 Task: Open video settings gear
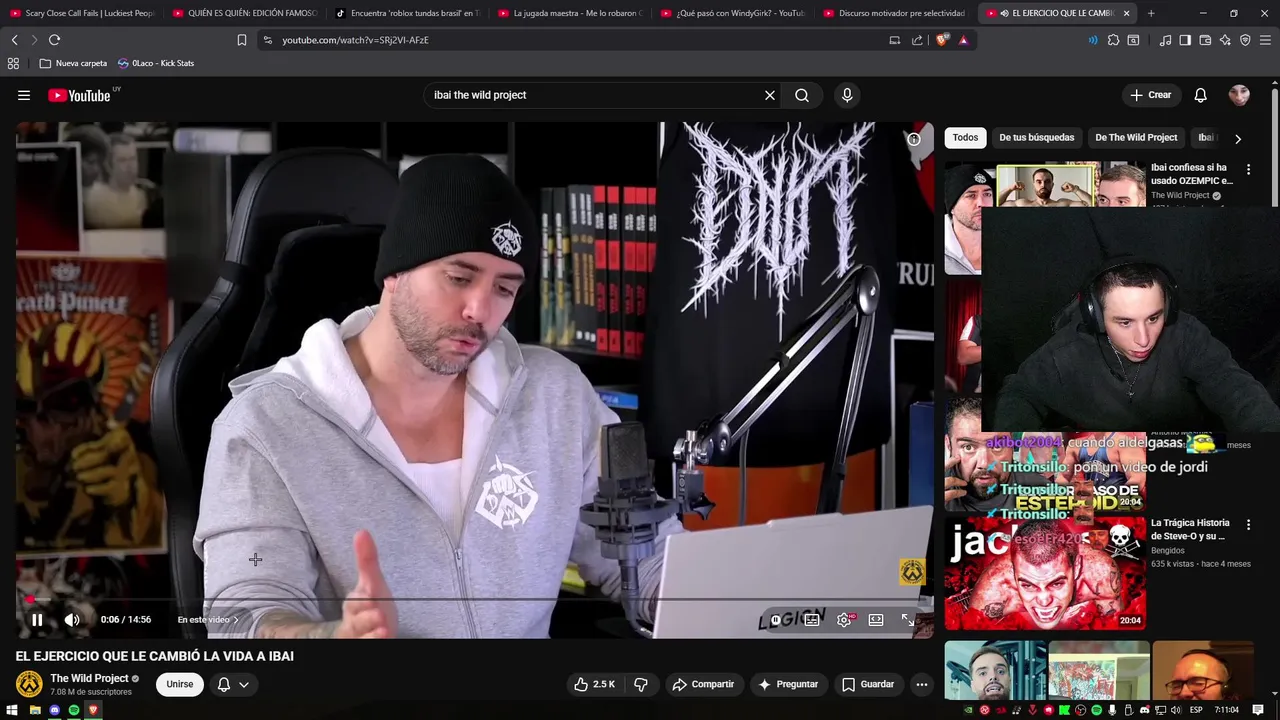coord(844,620)
